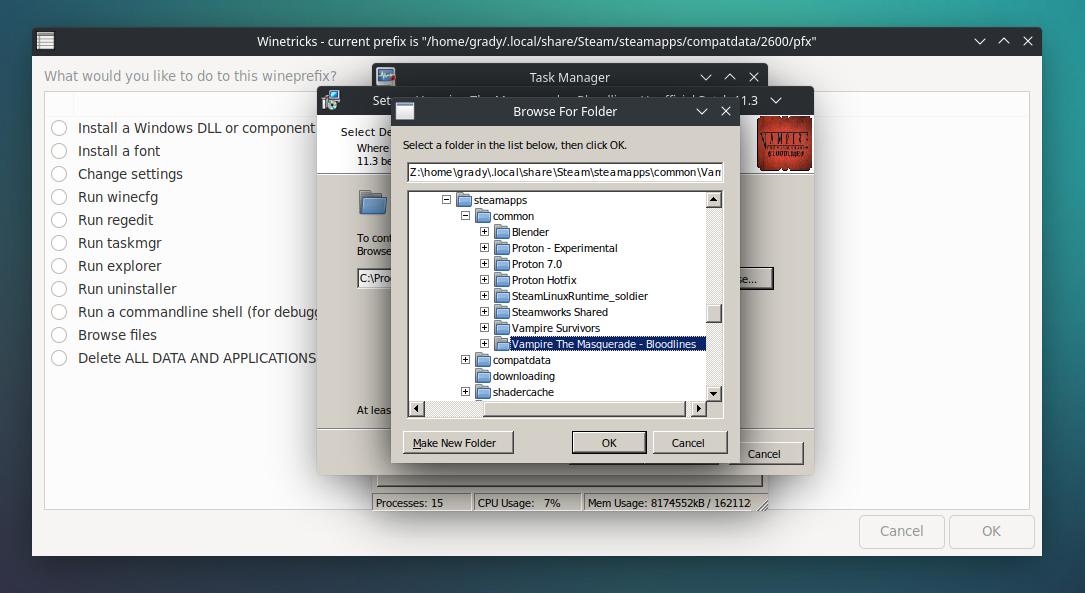Choose the Change settings option

tap(60, 174)
